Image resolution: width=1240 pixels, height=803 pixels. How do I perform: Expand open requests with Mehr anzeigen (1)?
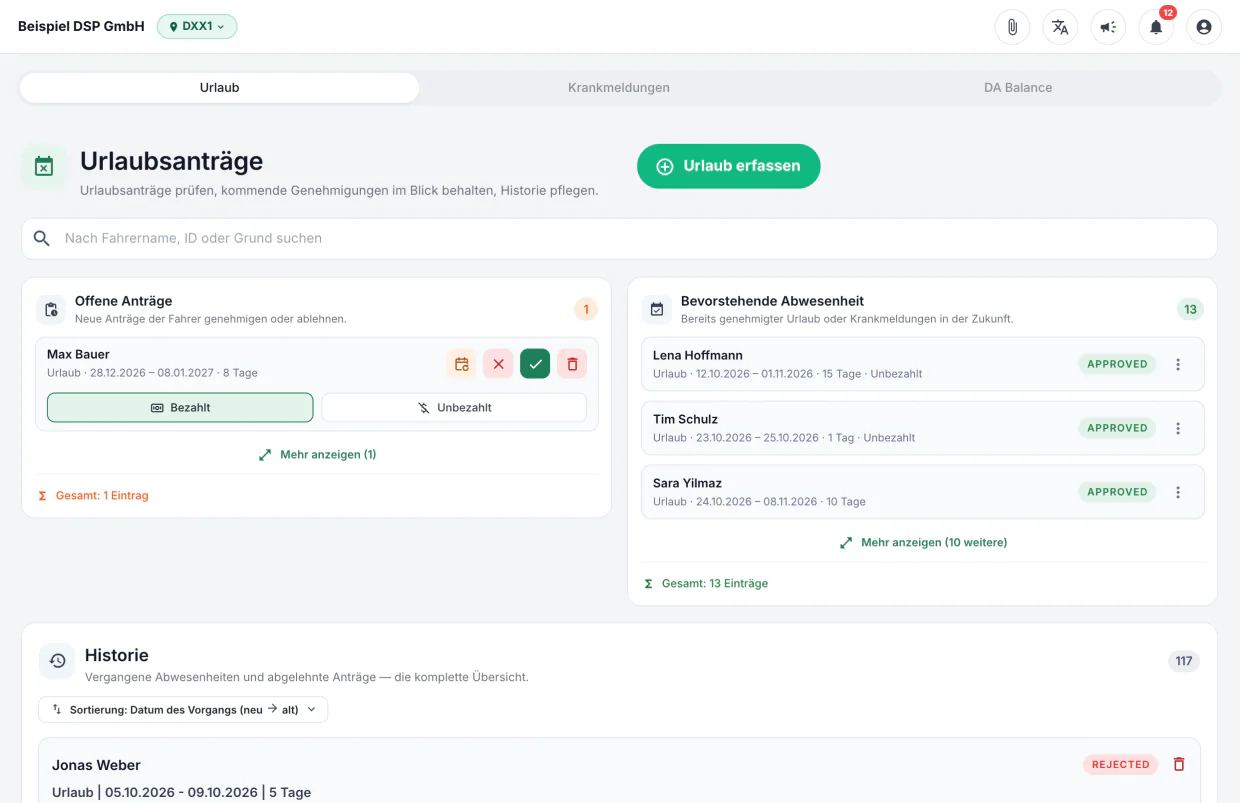pos(317,455)
